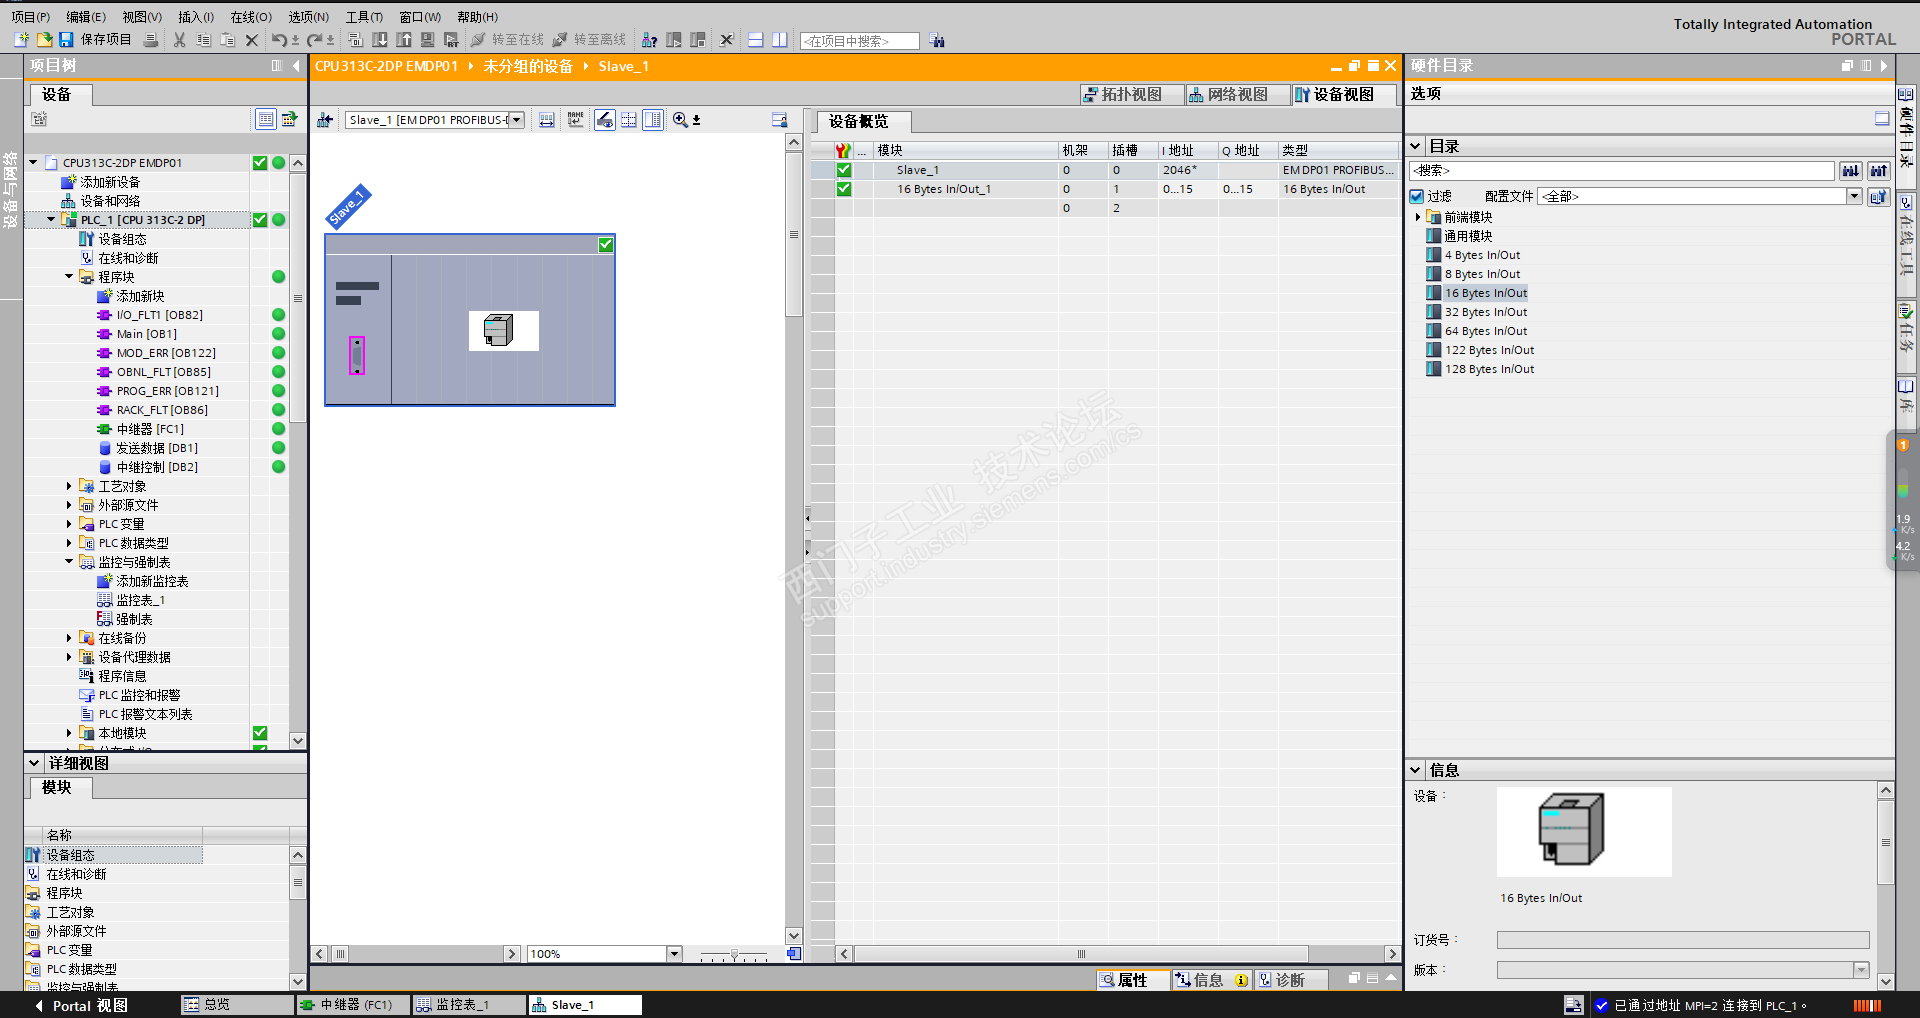Click the 总览 overview taskbar button
The image size is (1920, 1018).
[237, 1005]
